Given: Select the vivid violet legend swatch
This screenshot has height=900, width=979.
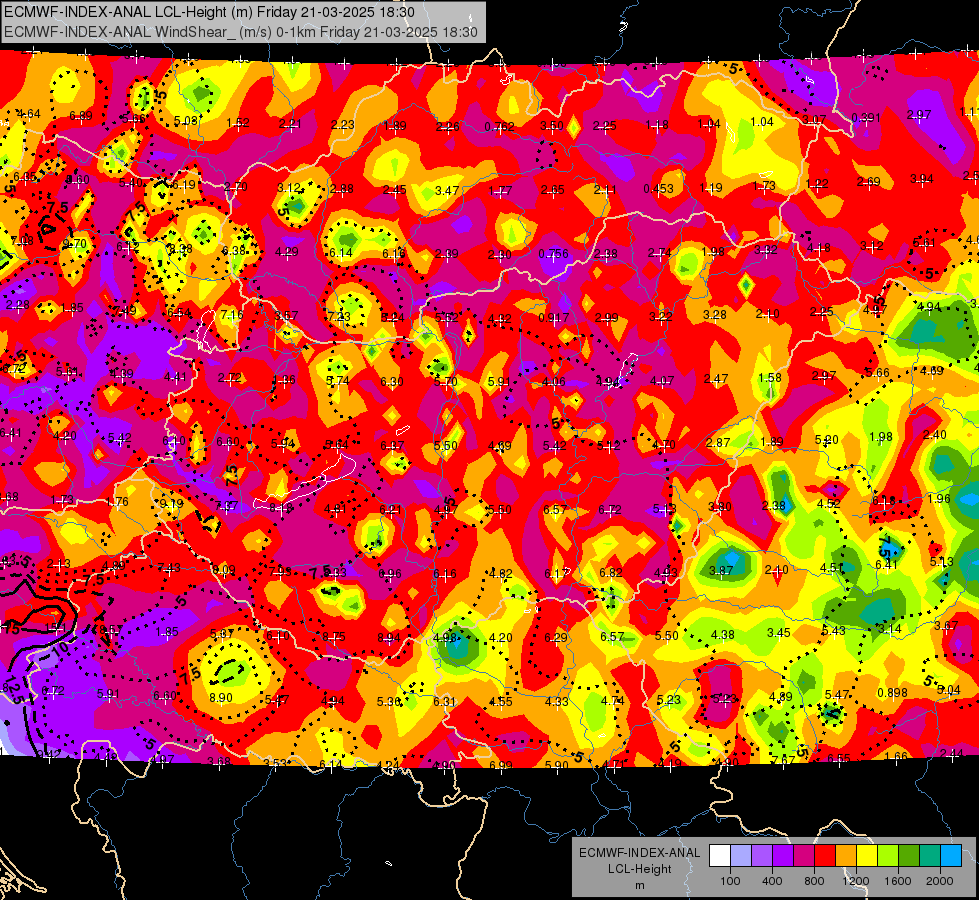Looking at the screenshot, I should coord(783,856).
